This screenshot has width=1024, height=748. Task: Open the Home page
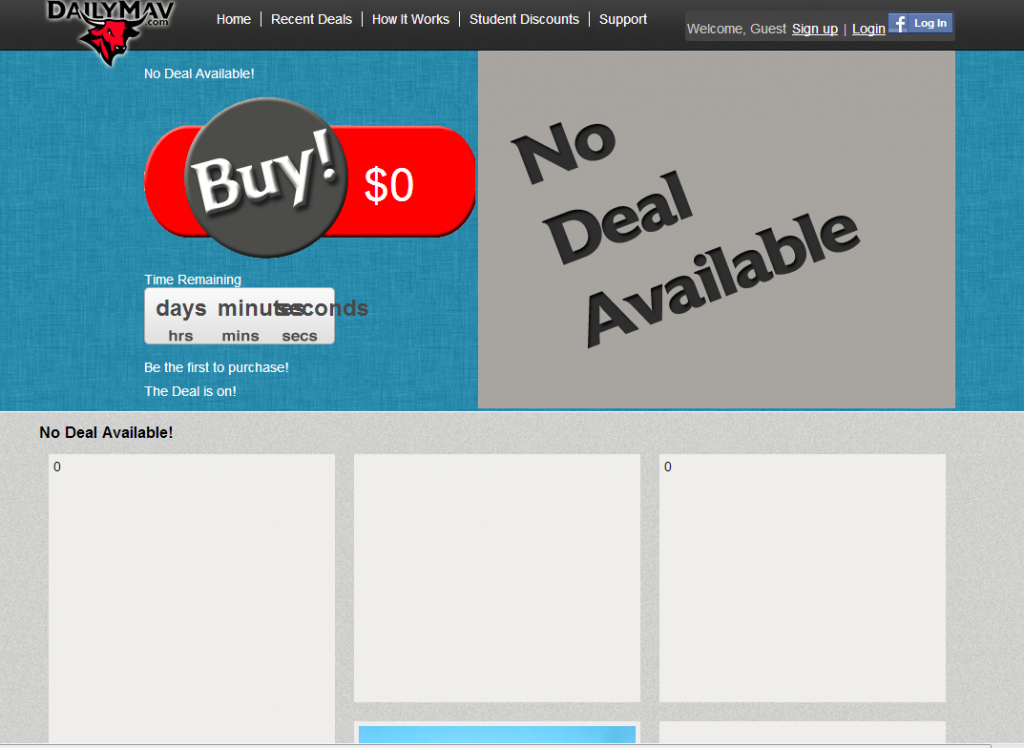(233, 19)
